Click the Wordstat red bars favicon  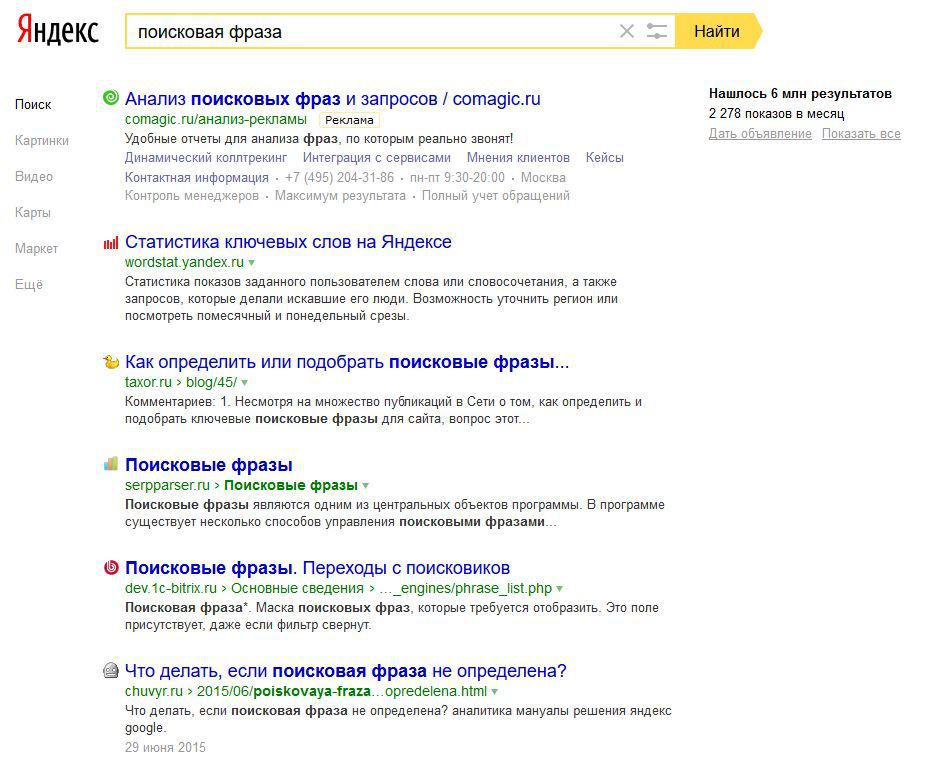111,242
